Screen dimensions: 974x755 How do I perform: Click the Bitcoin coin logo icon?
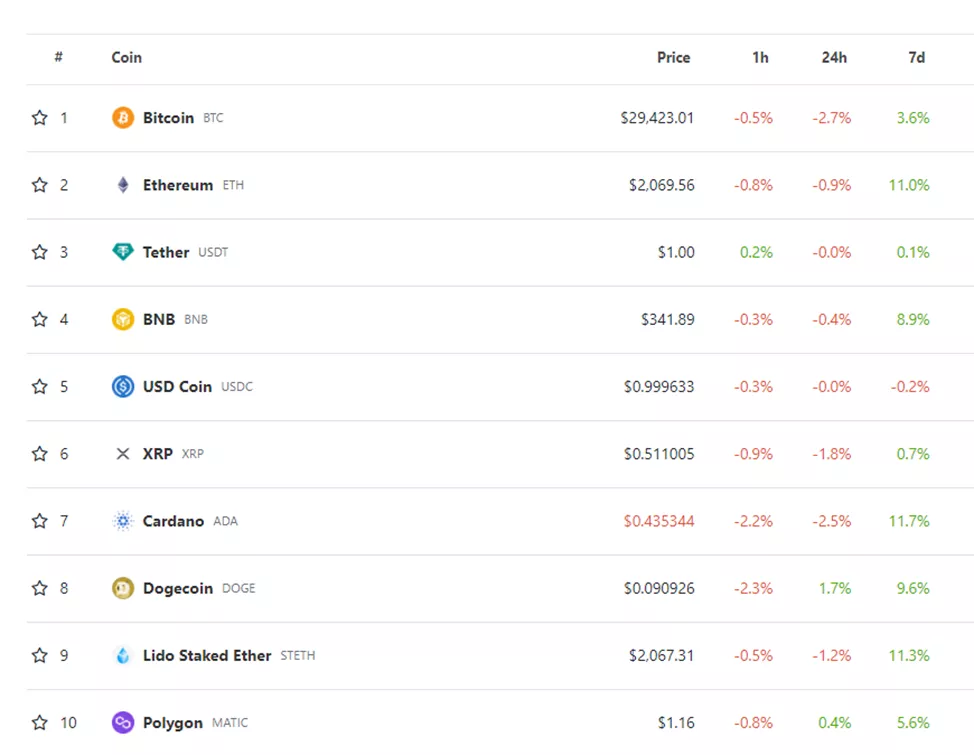pos(123,118)
